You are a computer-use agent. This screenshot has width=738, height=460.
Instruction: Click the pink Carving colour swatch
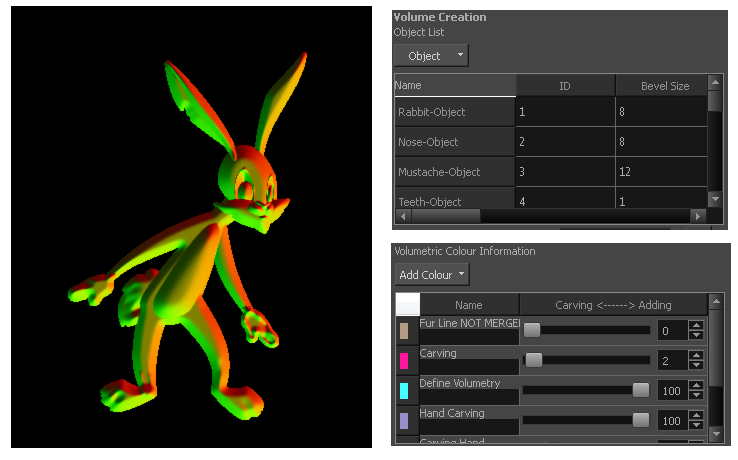[x=404, y=361]
